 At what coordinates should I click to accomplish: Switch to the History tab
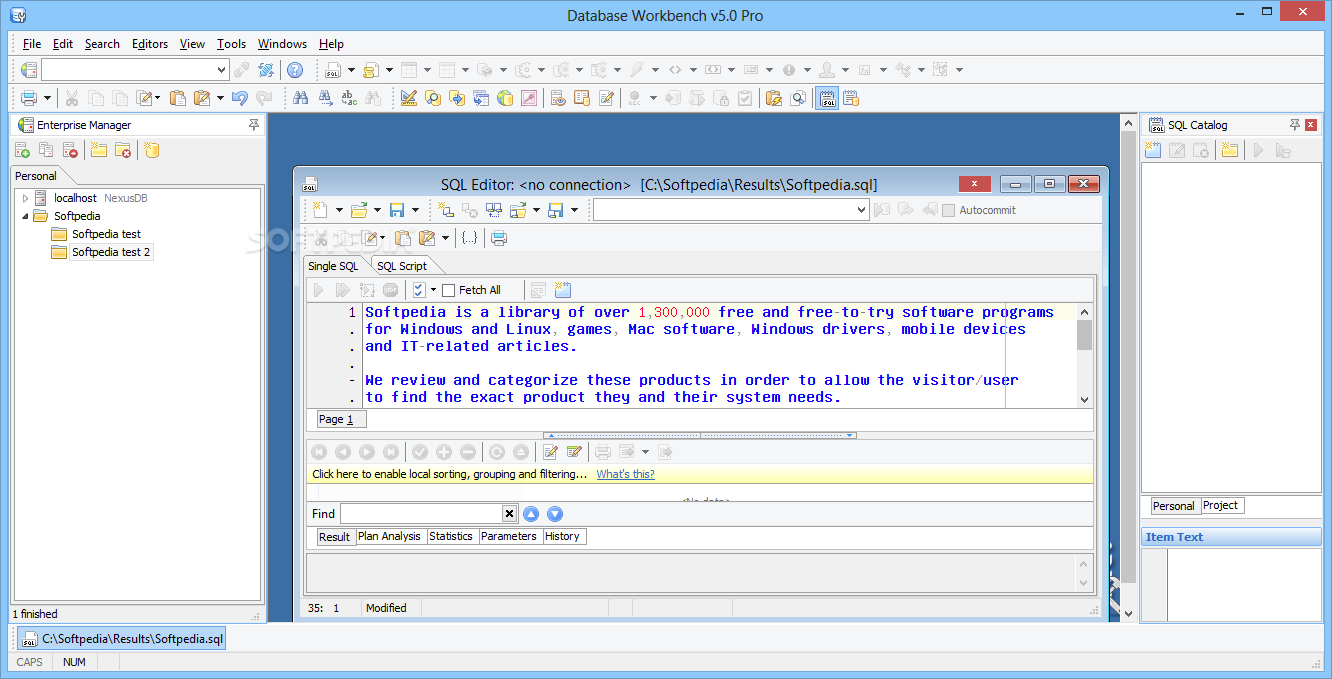[x=562, y=536]
